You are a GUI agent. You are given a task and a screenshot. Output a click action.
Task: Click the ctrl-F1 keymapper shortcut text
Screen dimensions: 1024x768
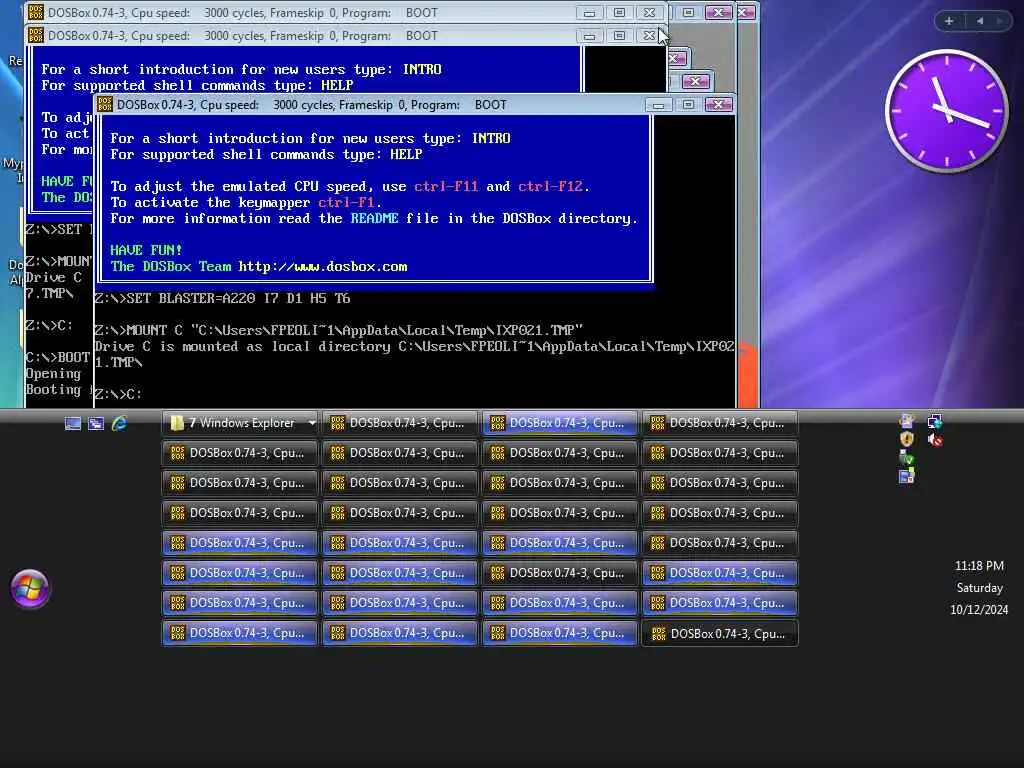click(346, 202)
